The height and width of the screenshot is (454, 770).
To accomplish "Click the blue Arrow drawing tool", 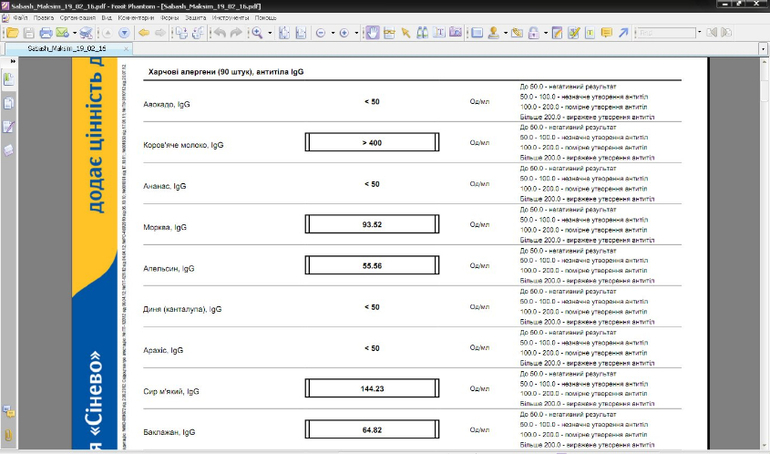I will coord(623,33).
